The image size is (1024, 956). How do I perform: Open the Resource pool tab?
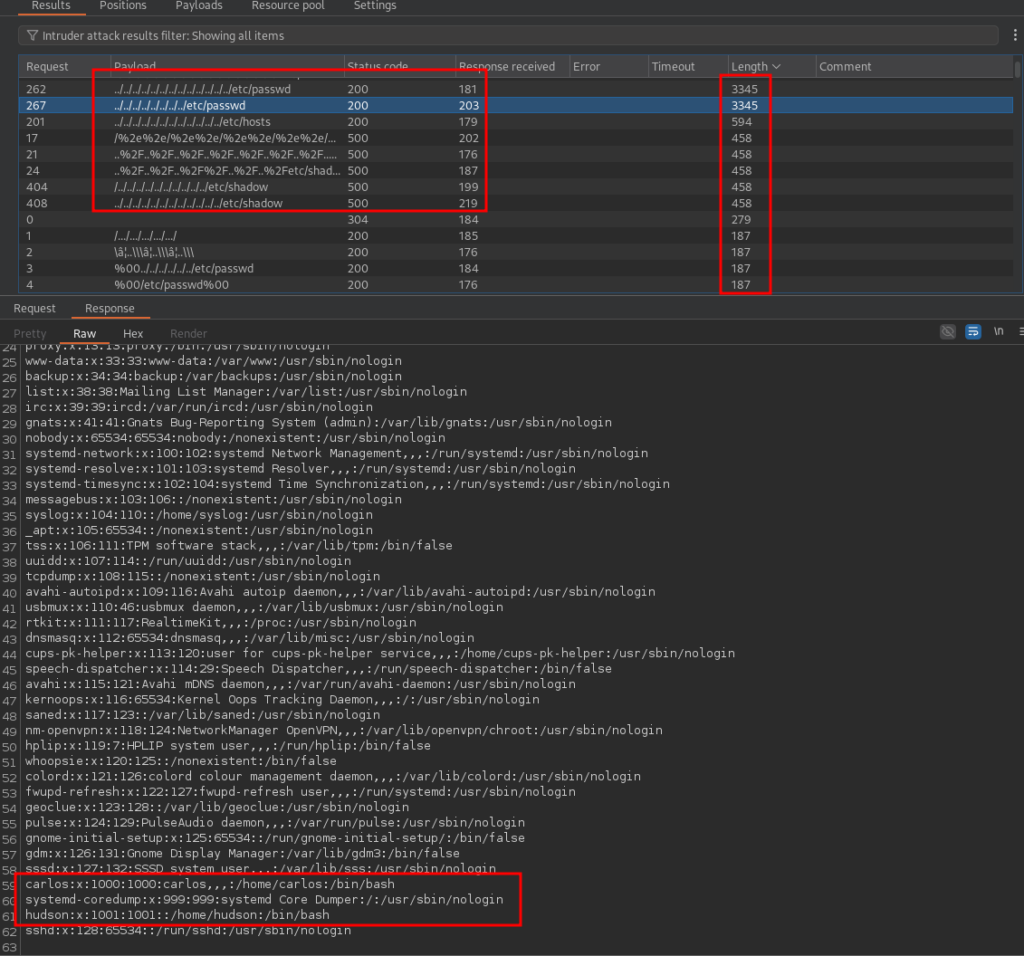click(x=288, y=5)
